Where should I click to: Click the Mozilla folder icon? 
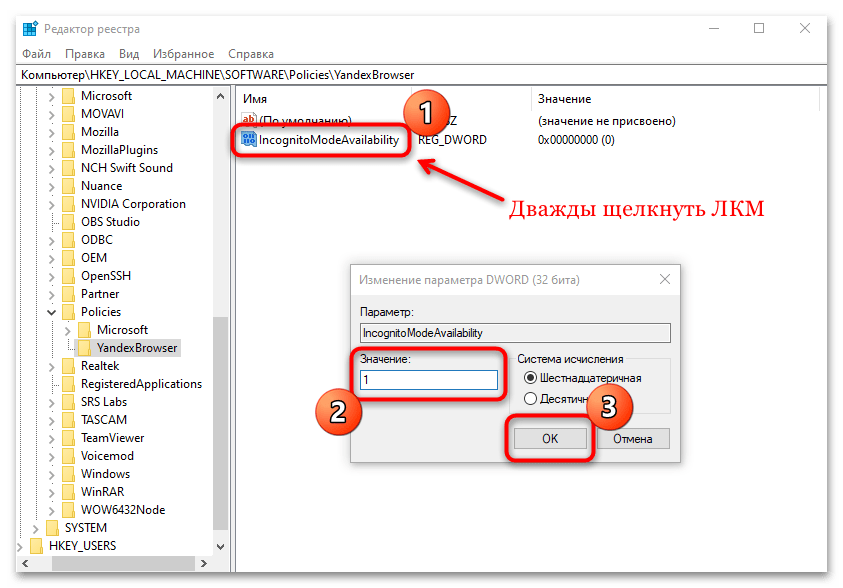click(68, 132)
